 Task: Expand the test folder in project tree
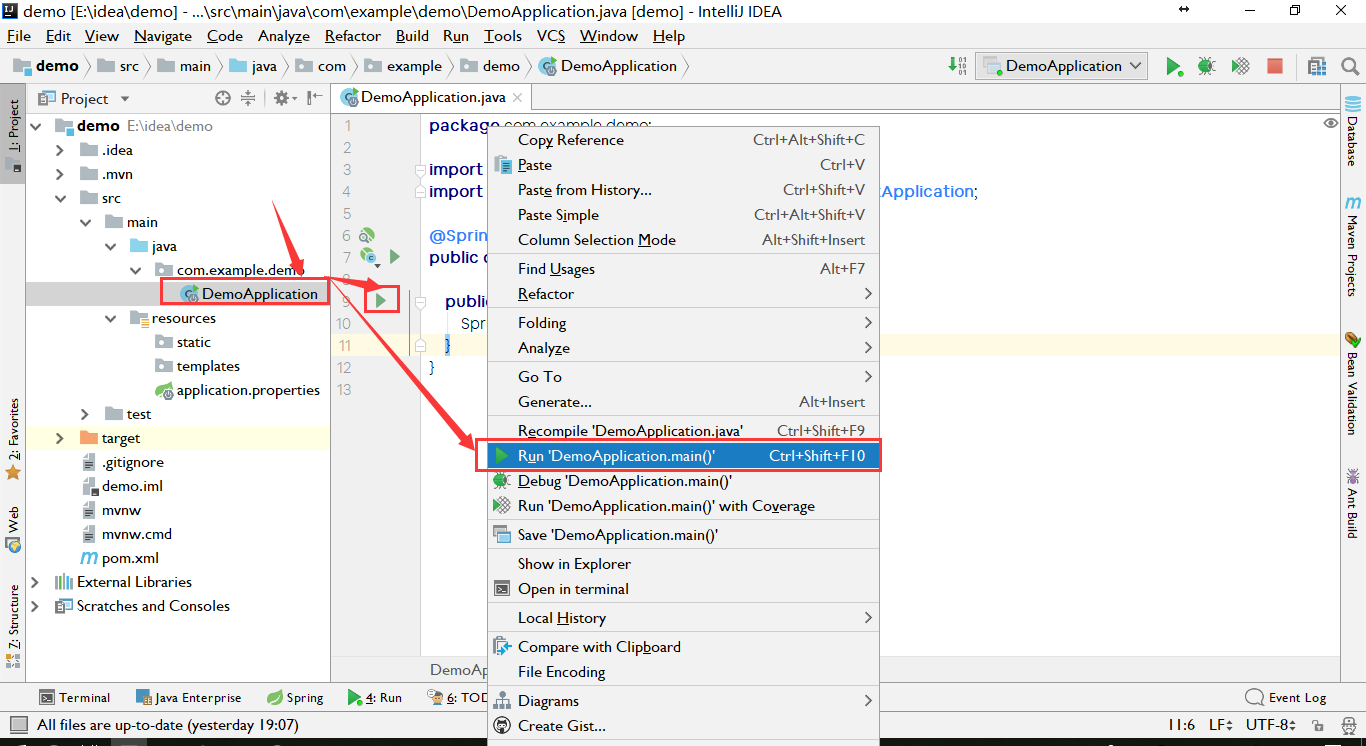click(x=85, y=414)
